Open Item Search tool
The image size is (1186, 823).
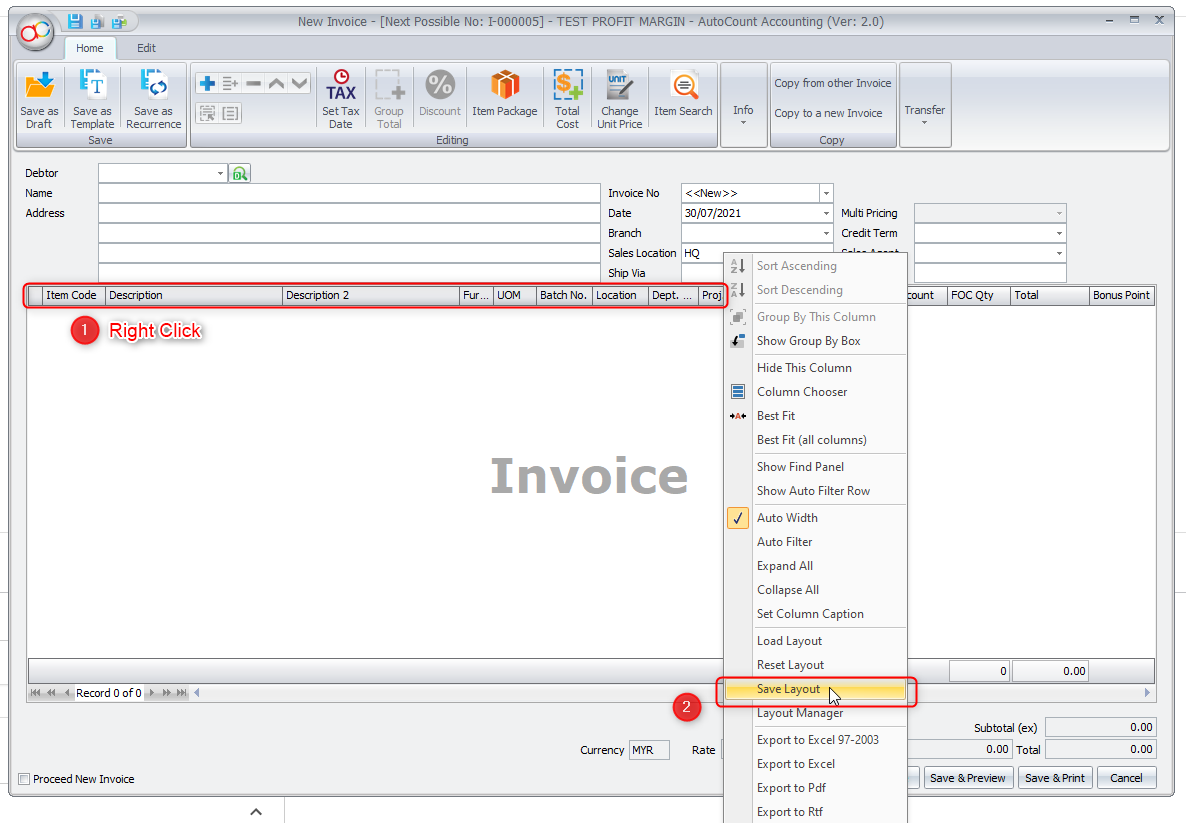(683, 93)
